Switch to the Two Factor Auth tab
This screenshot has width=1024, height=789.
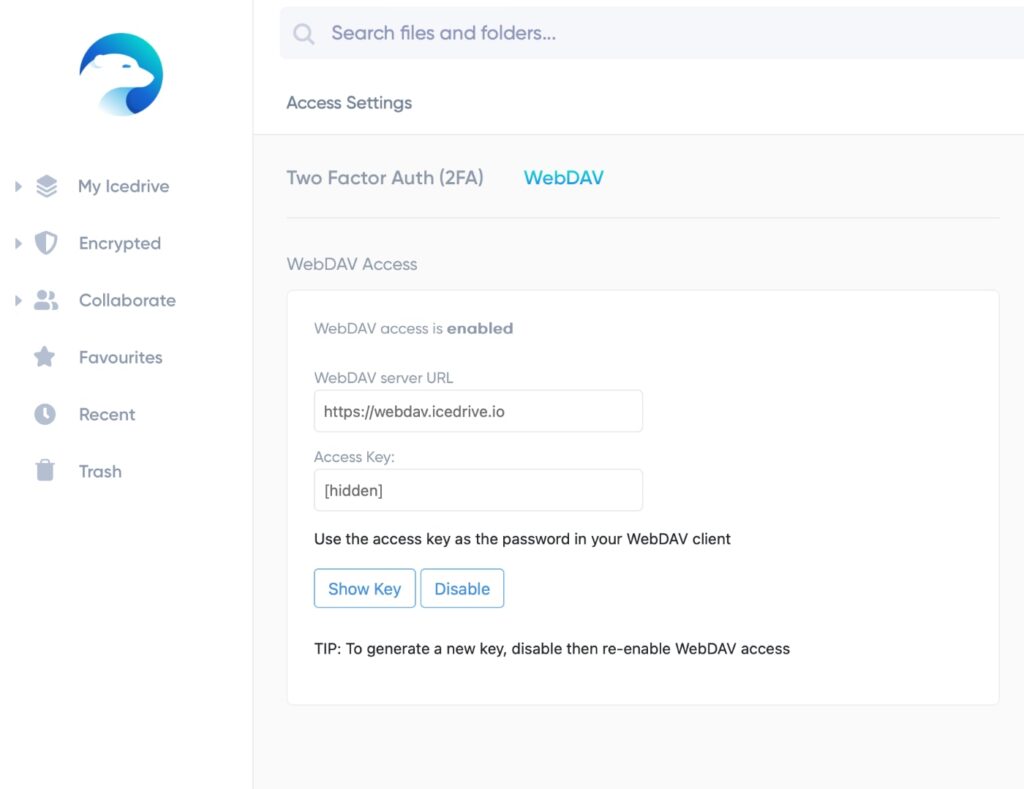385,178
